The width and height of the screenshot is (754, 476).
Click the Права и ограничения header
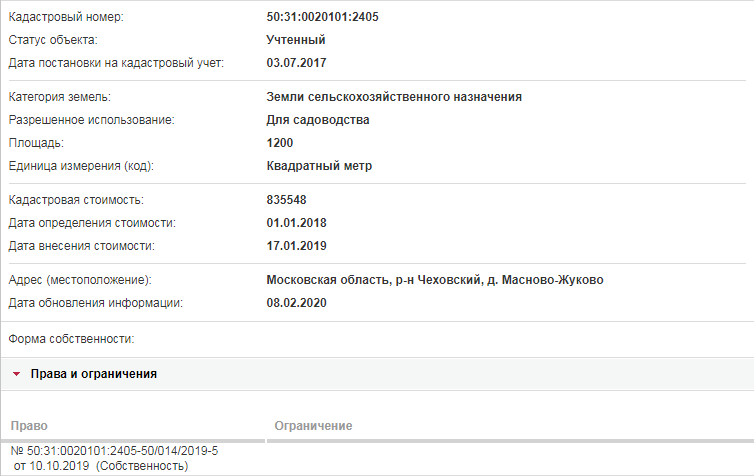94,374
